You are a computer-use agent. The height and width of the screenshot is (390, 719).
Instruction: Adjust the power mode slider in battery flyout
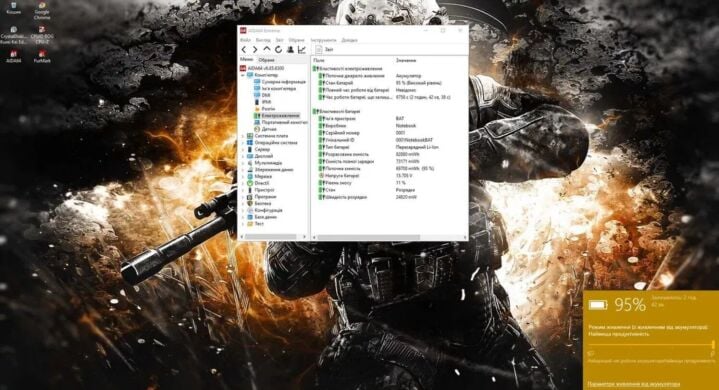(x=651, y=345)
